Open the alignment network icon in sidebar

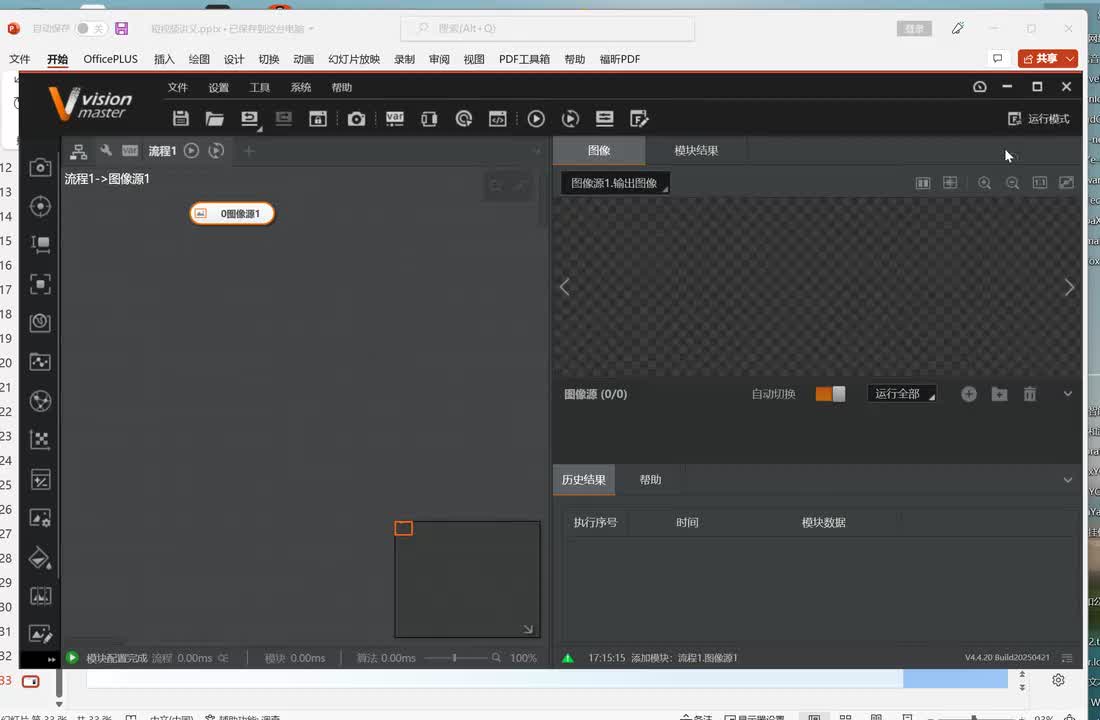pos(40,401)
